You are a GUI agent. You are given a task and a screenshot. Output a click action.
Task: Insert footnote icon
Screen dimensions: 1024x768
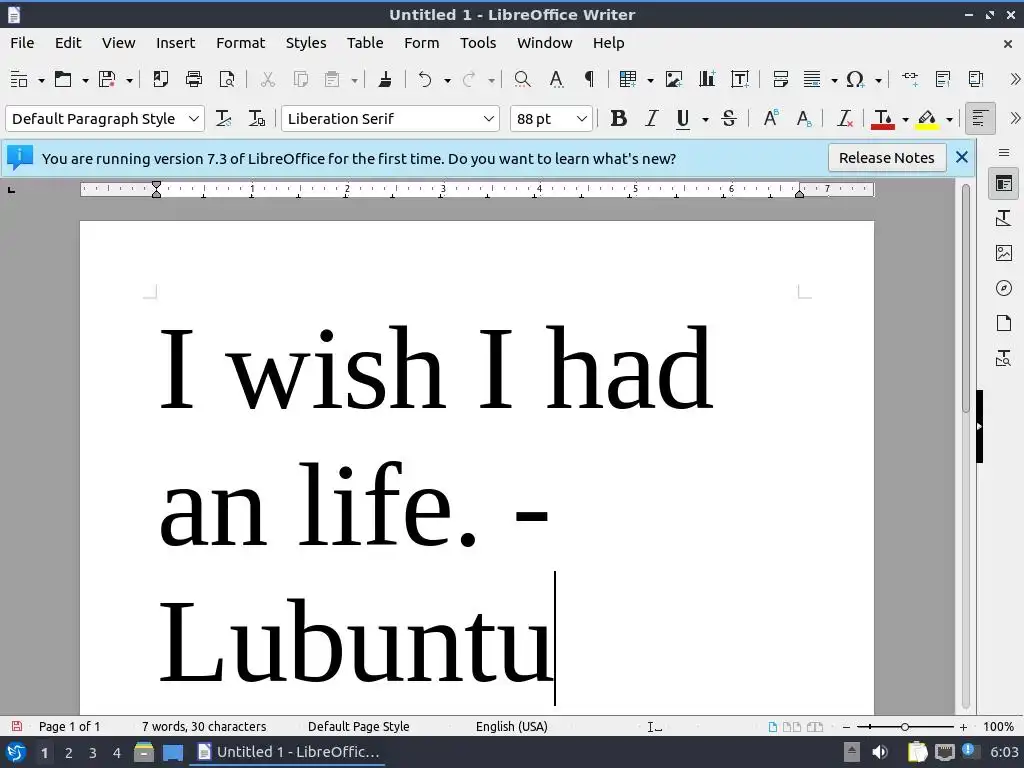[x=943, y=80]
